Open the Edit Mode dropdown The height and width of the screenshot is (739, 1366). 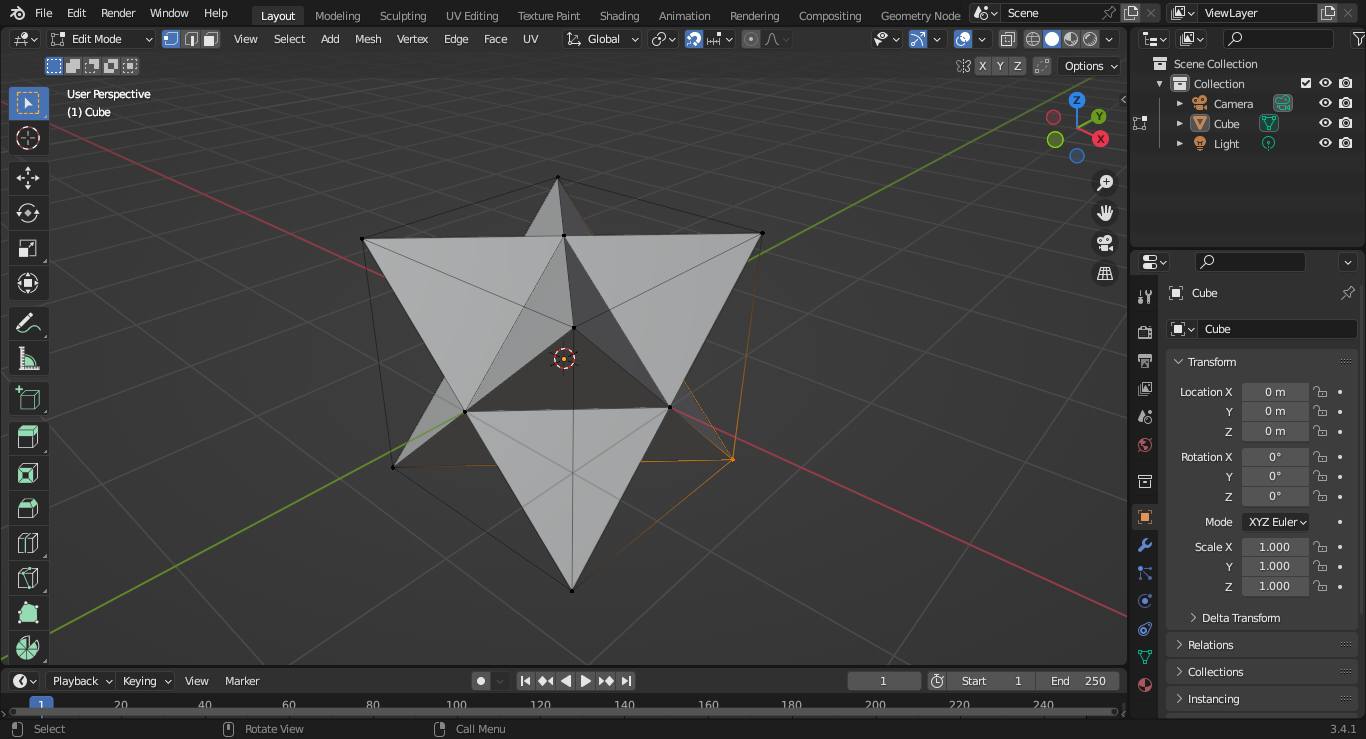click(x=102, y=39)
